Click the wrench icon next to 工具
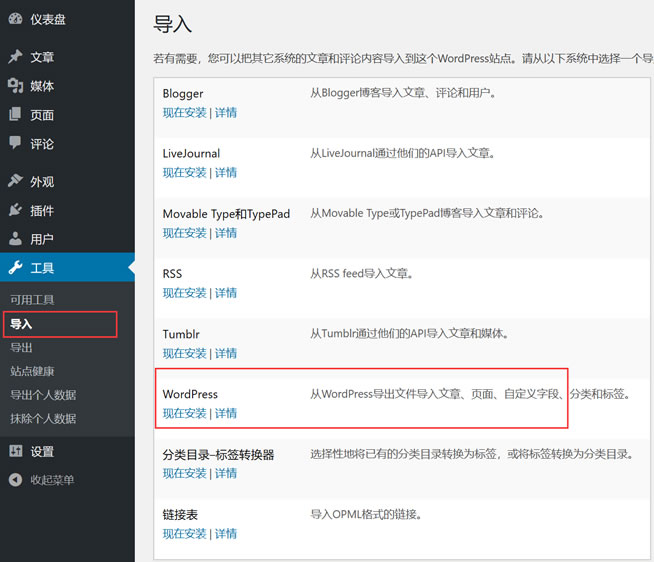This screenshot has width=654, height=562. pos(15,267)
